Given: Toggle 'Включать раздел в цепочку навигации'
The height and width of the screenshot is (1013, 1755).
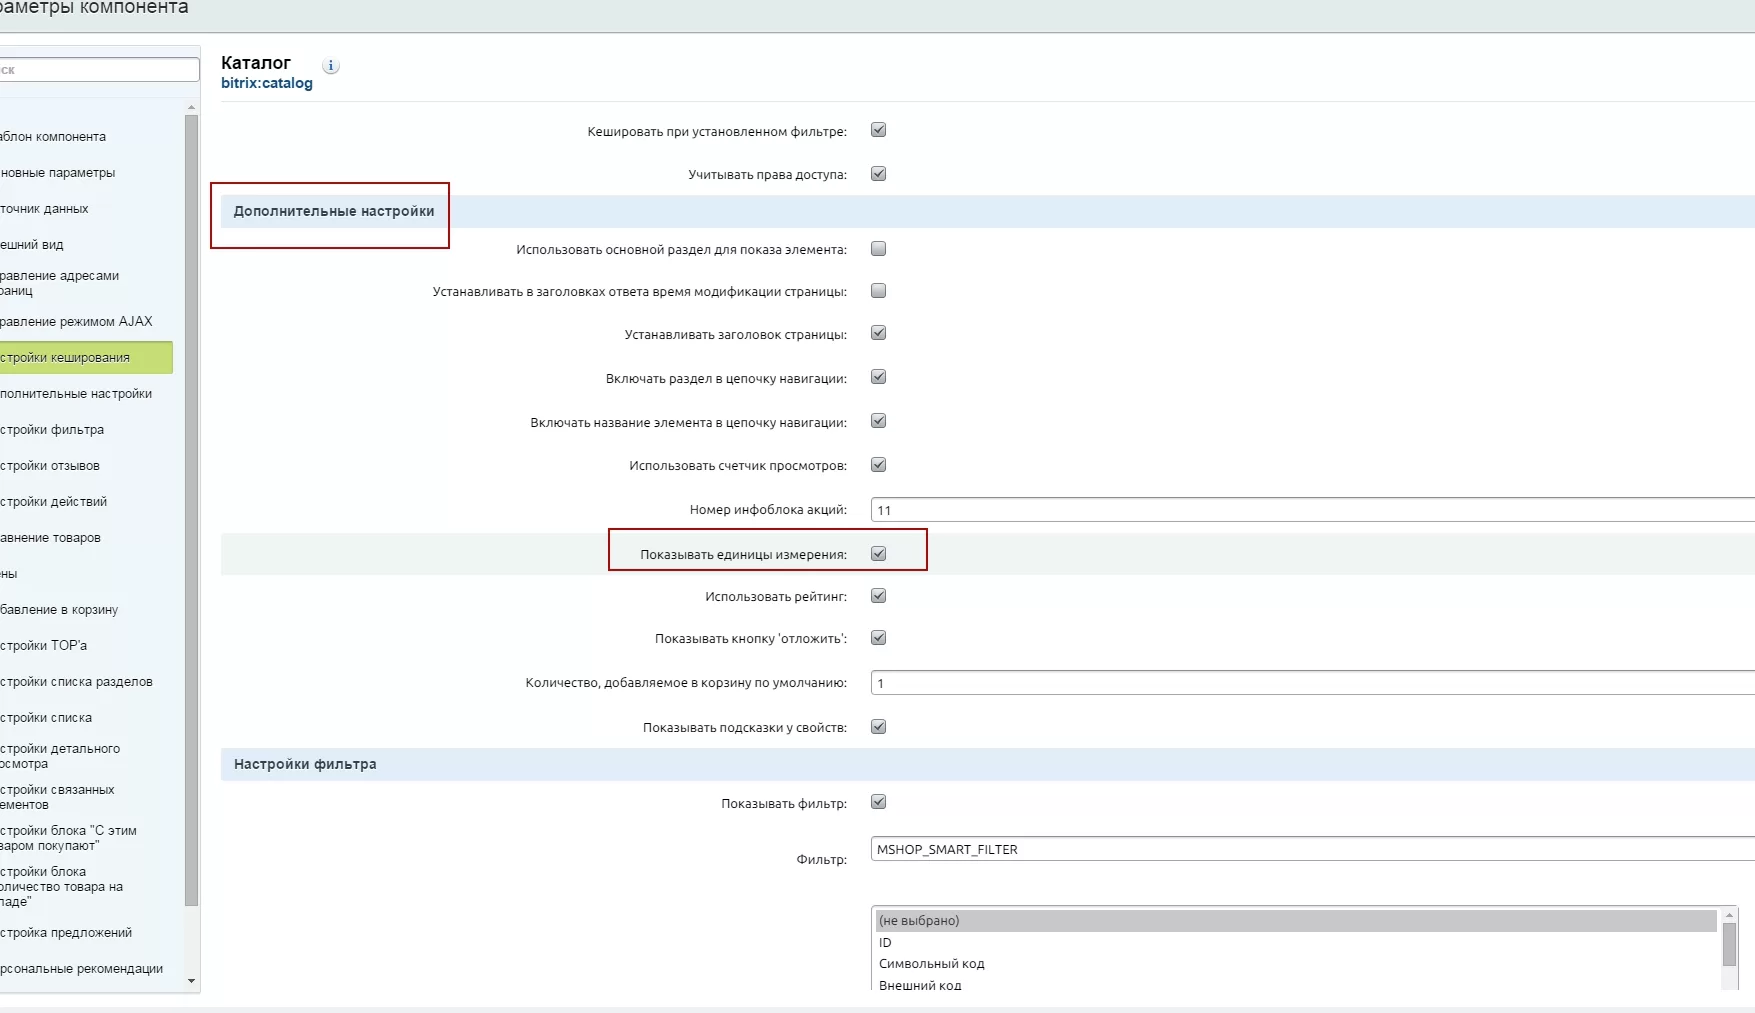Looking at the screenshot, I should [879, 377].
